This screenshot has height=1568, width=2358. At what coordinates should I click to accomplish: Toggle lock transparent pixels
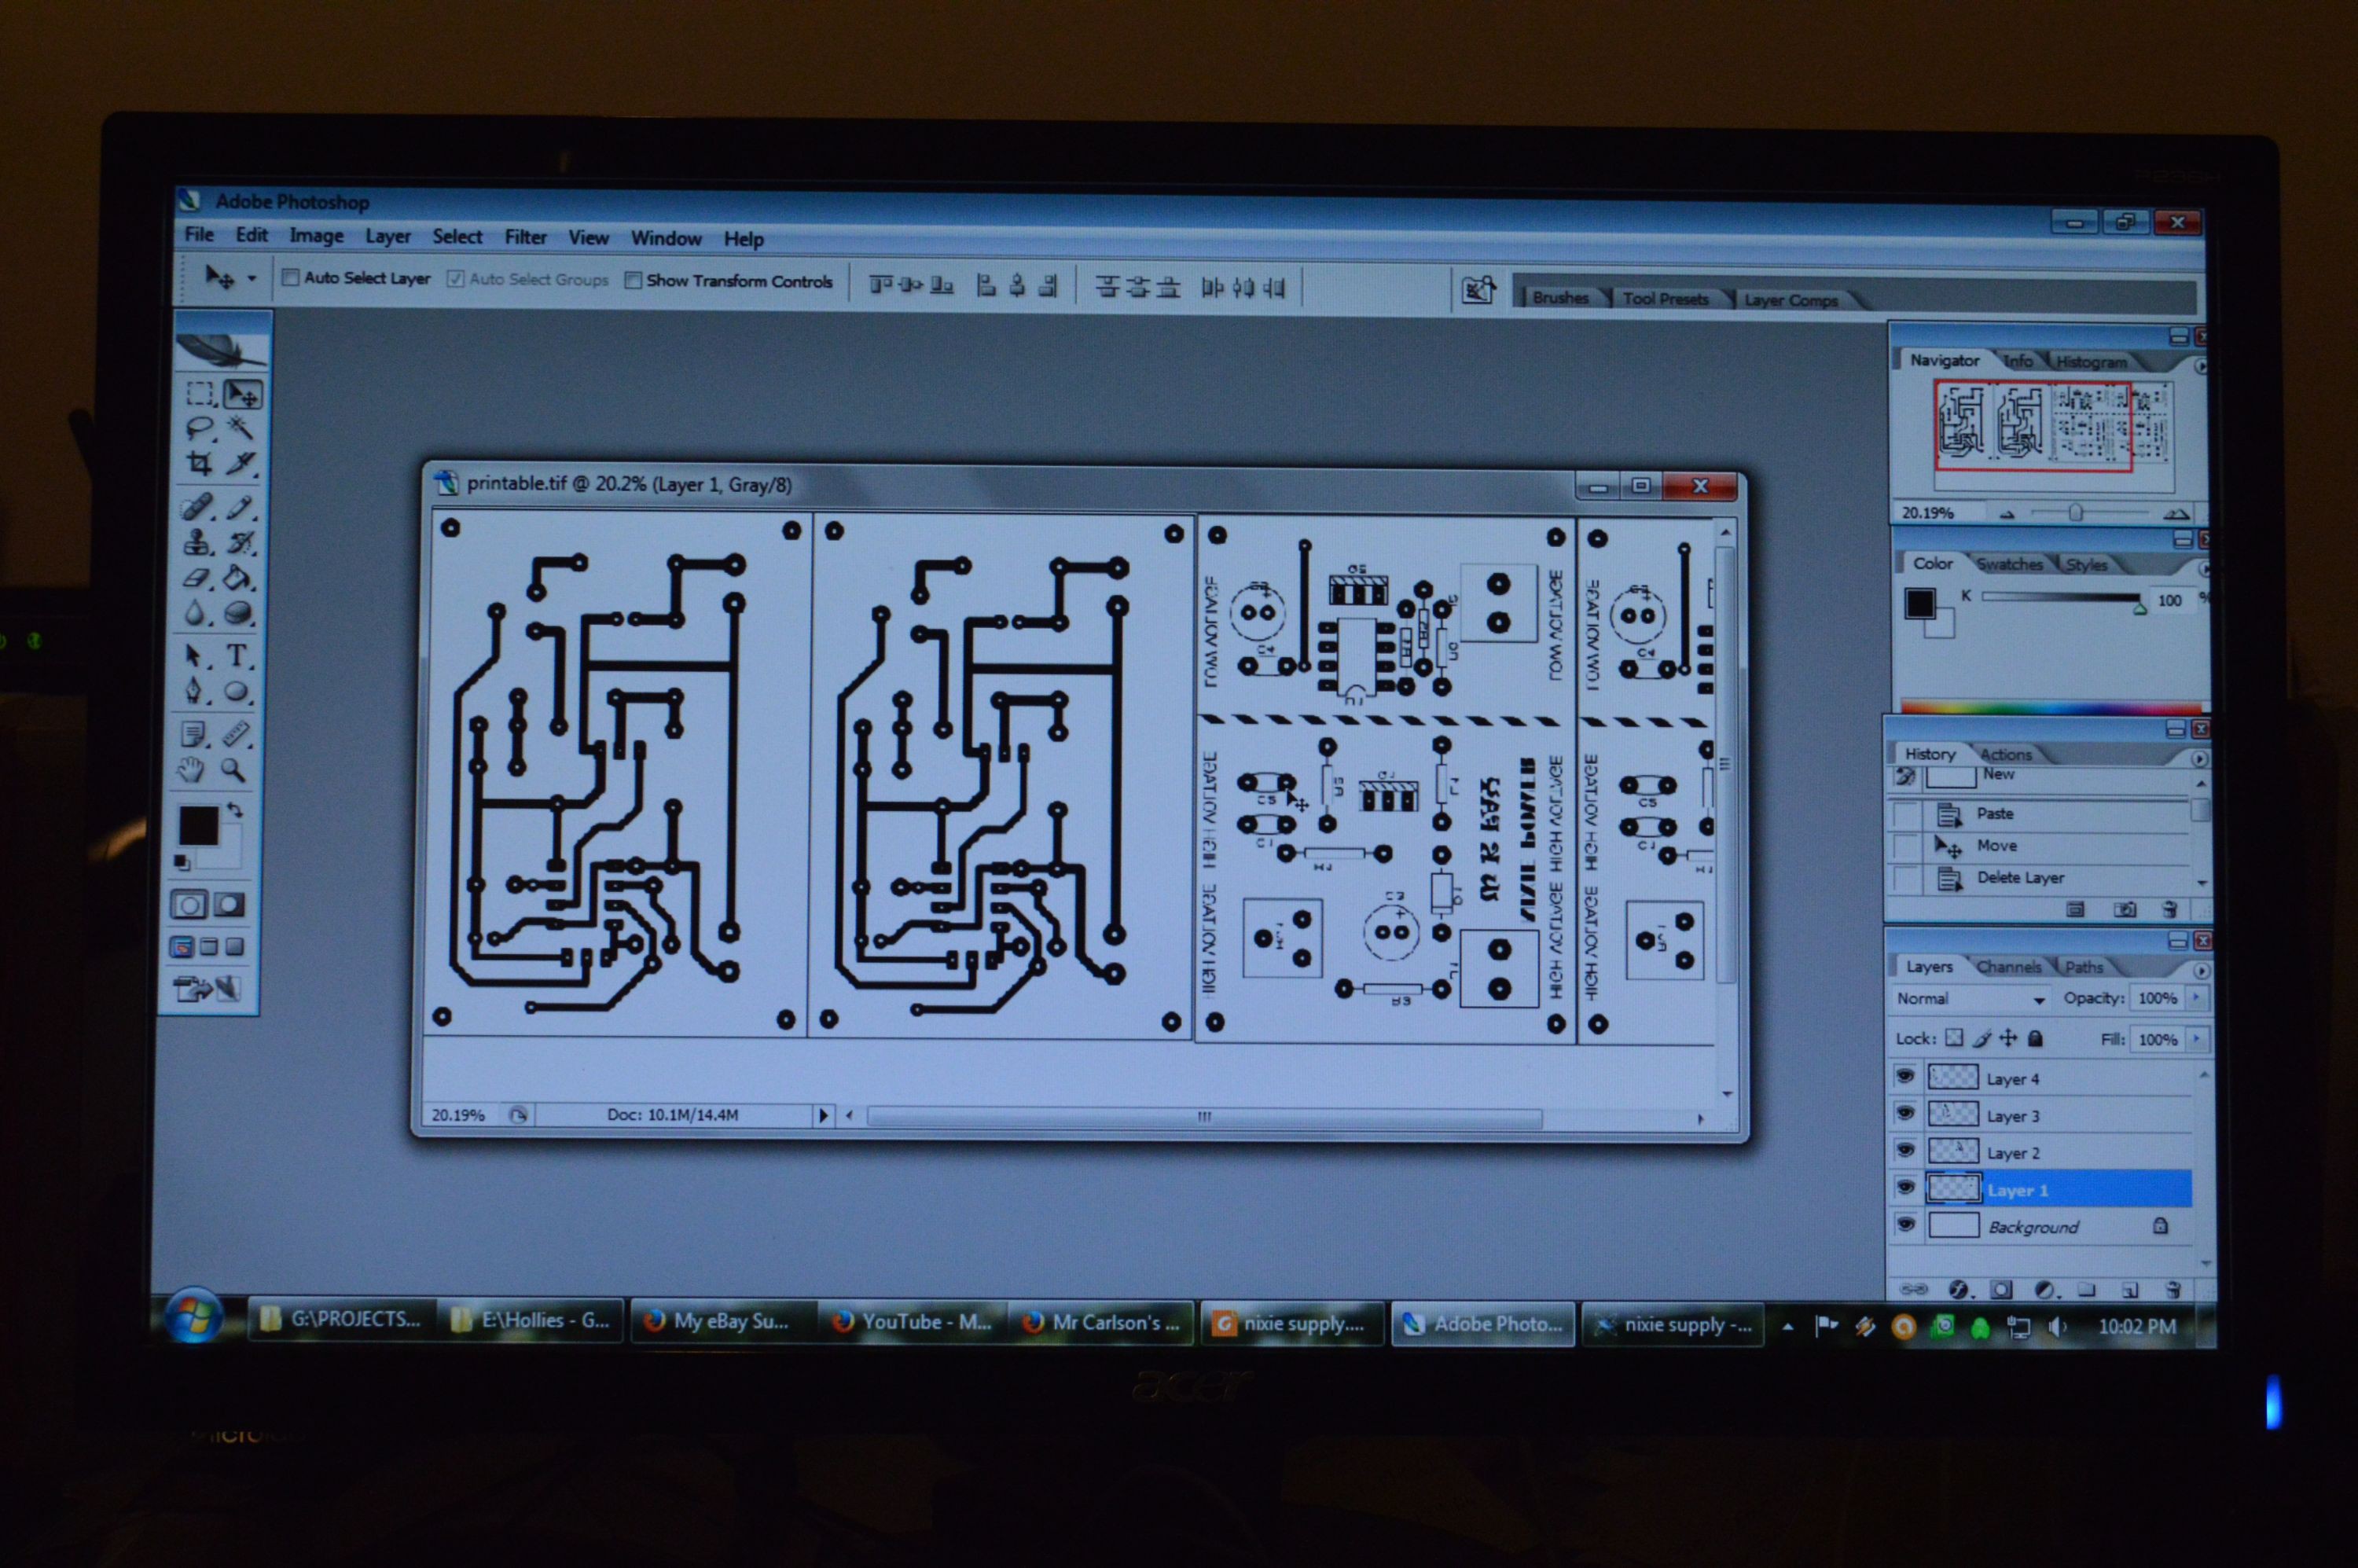pyautogui.click(x=1954, y=1038)
